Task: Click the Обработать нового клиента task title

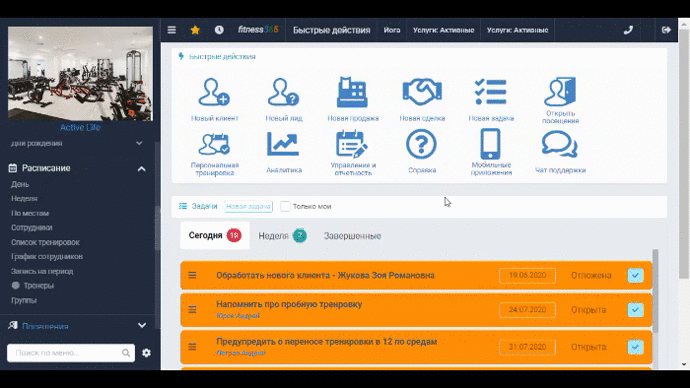Action: pos(325,275)
